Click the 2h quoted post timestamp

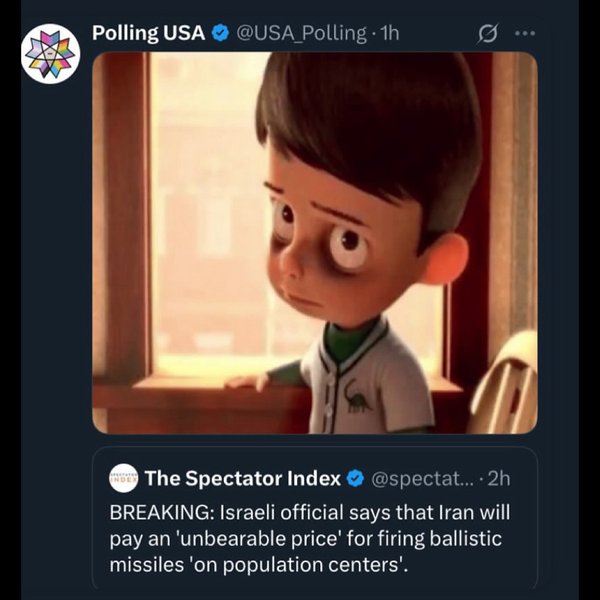[x=500, y=478]
